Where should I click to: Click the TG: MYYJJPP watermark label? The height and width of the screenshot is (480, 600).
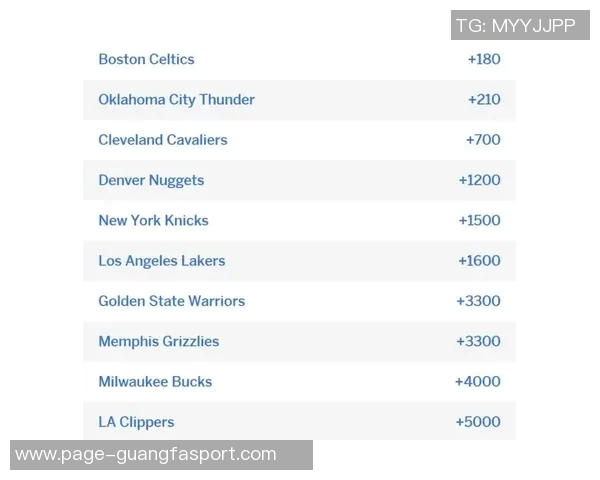coord(517,25)
